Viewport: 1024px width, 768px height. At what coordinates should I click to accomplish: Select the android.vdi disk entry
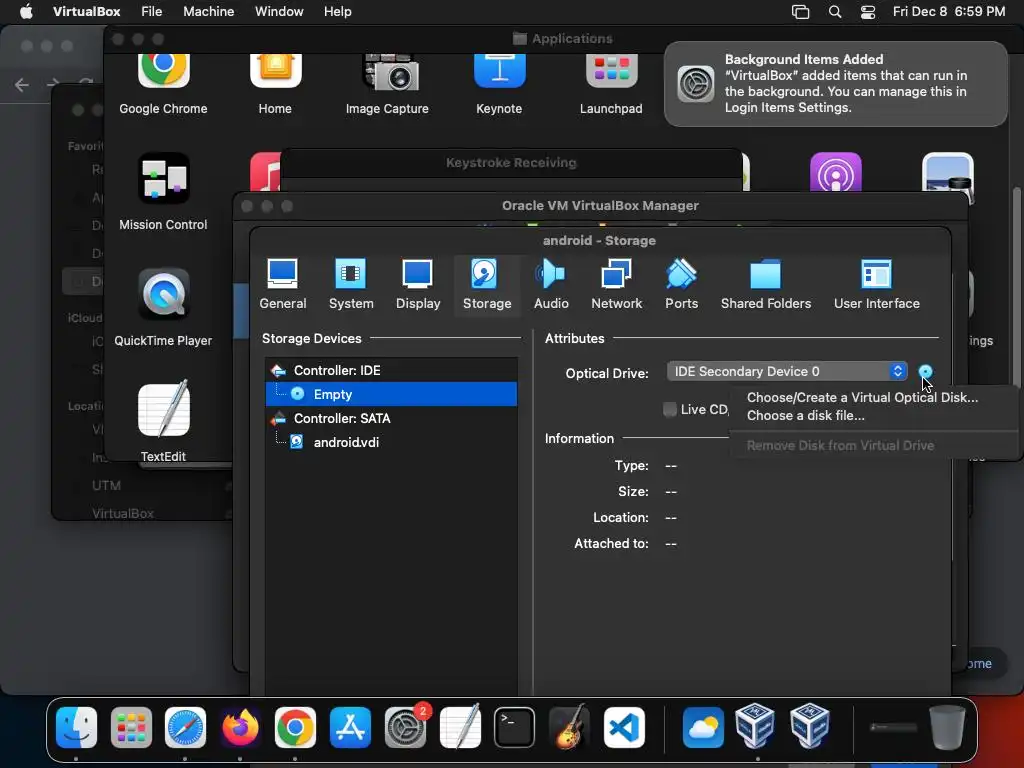(391, 442)
